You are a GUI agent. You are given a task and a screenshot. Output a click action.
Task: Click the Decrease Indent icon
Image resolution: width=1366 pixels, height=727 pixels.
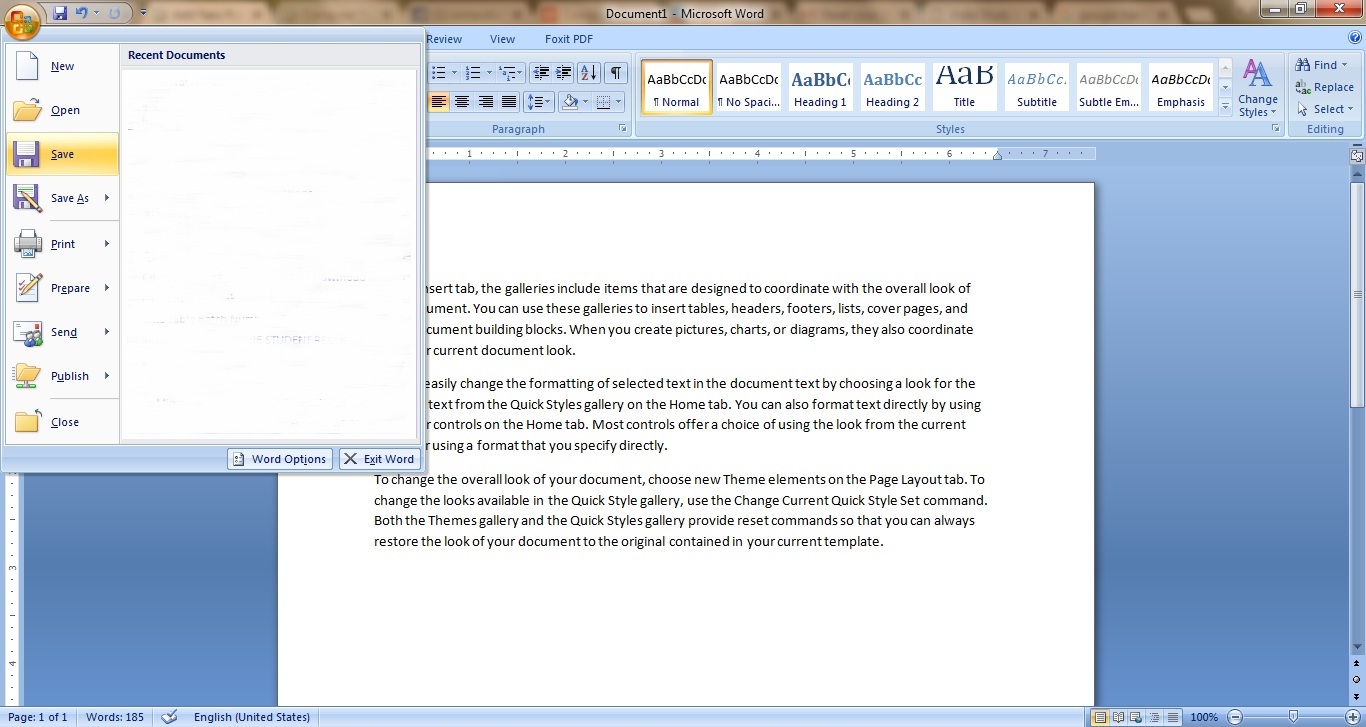tap(541, 73)
